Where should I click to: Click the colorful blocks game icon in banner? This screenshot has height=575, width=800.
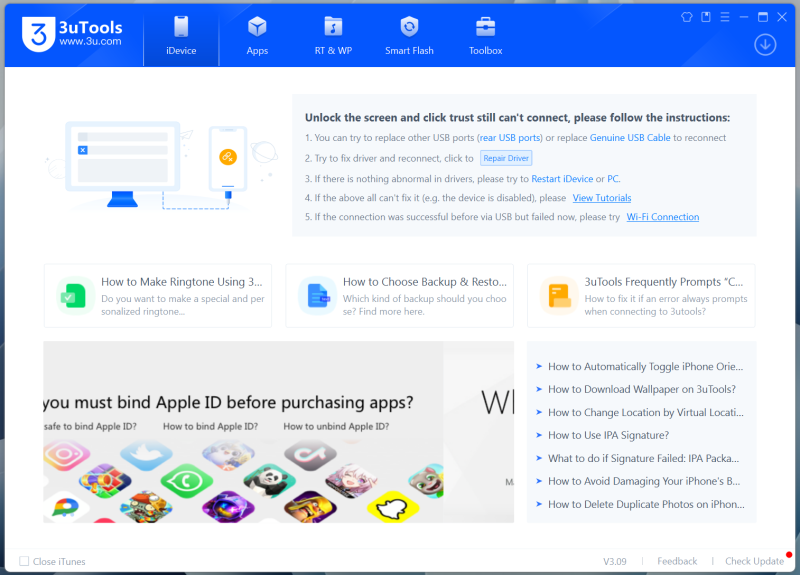pyautogui.click(x=105, y=481)
